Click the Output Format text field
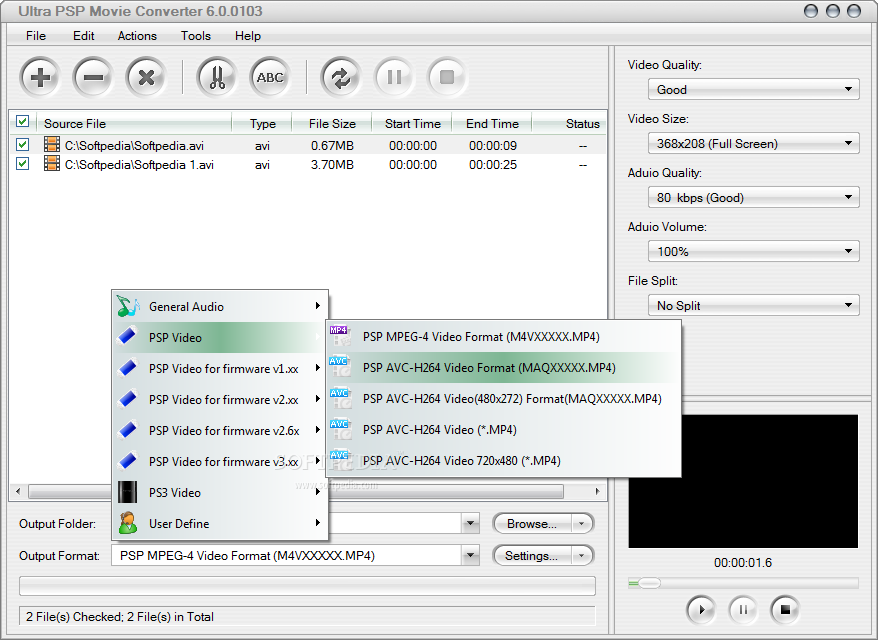 [x=287, y=555]
